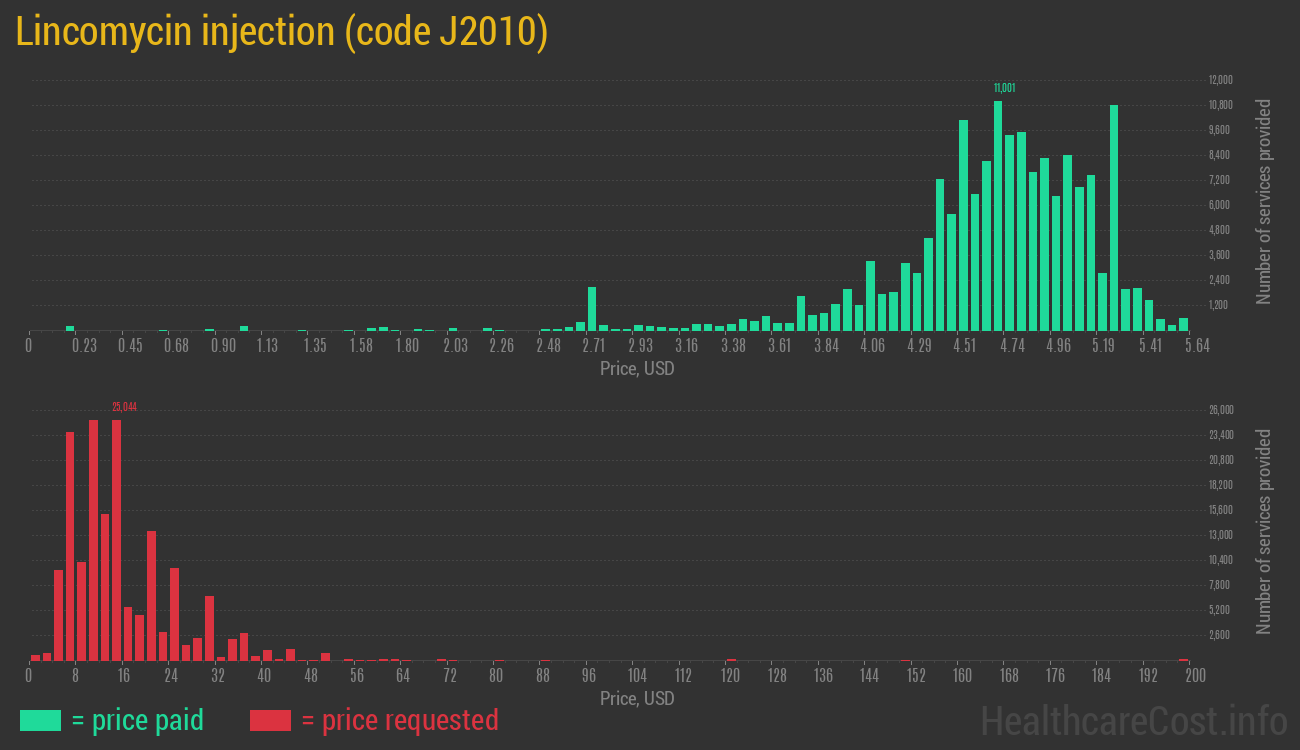Click the green price paid legend swatch

[x=40, y=720]
